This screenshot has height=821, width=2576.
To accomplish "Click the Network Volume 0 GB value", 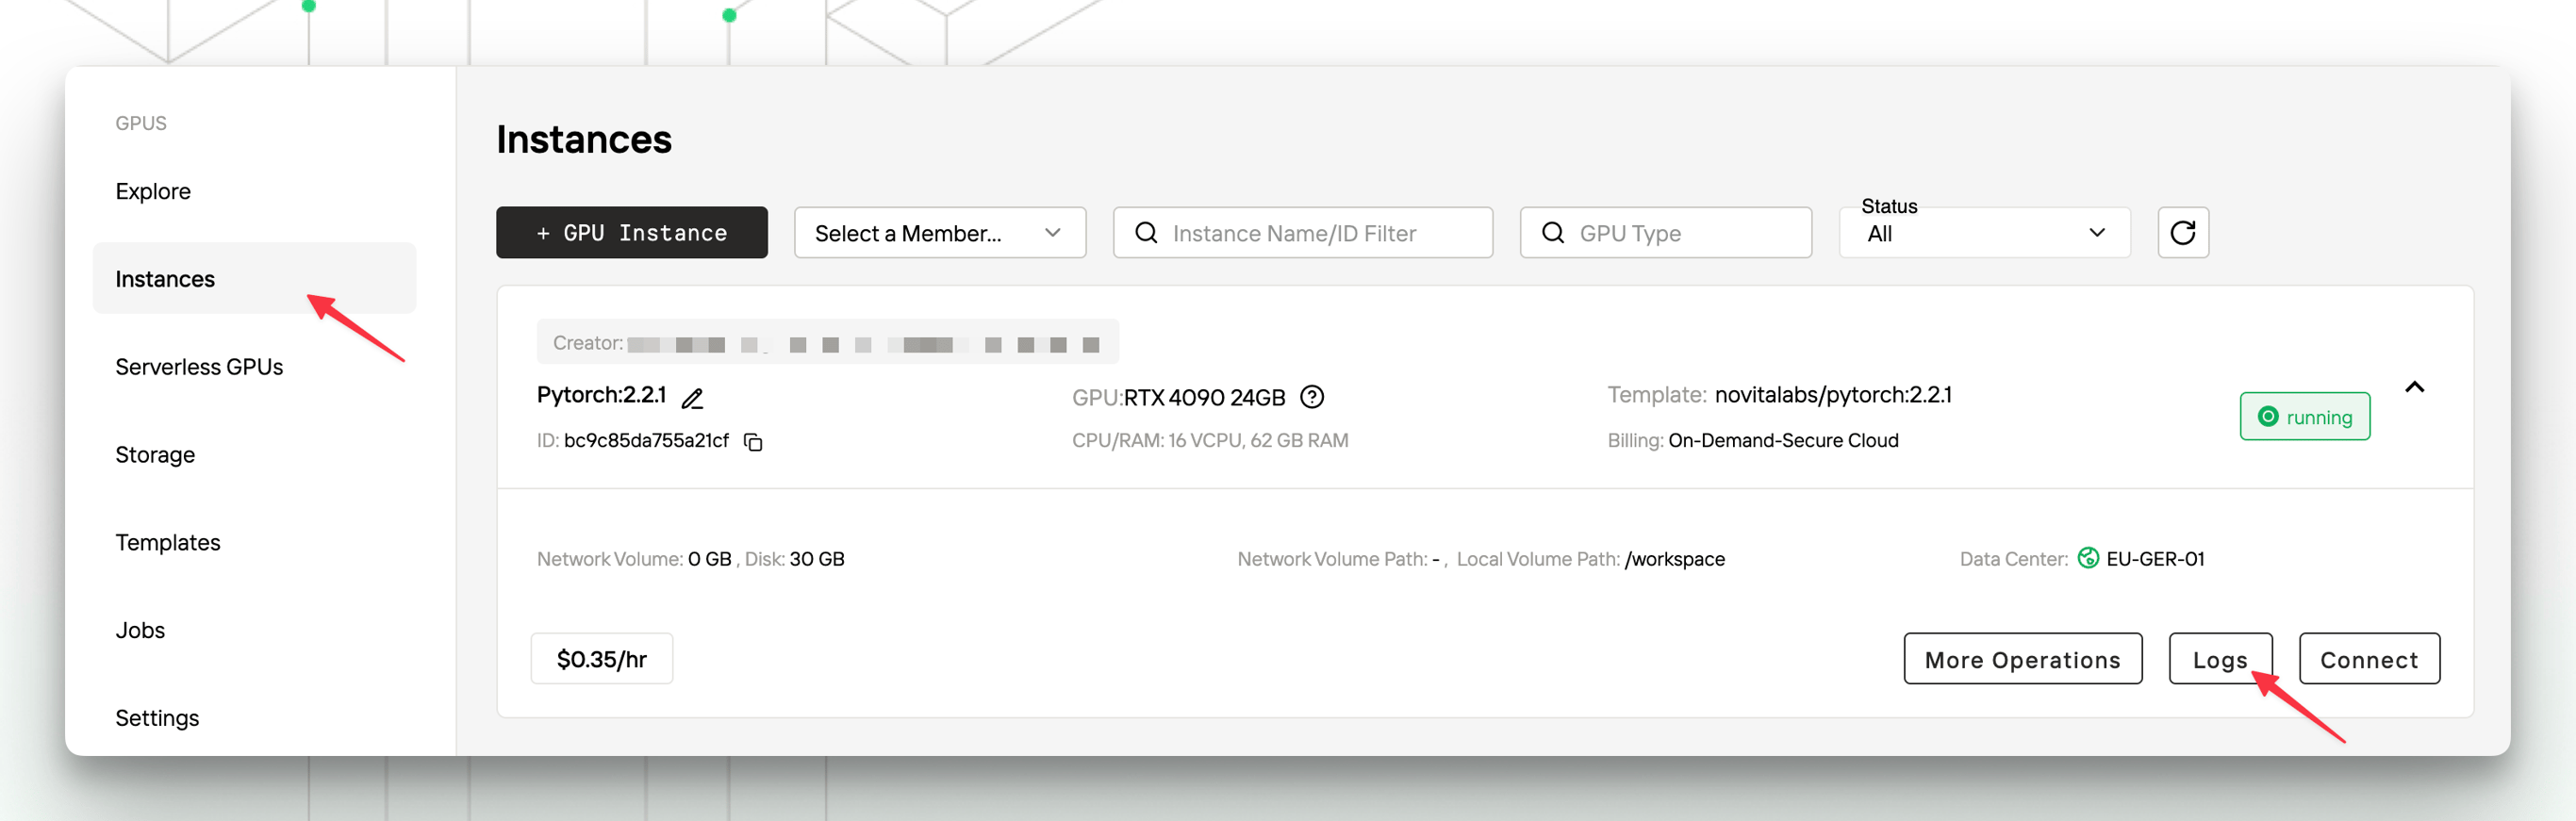I will pyautogui.click(x=710, y=559).
